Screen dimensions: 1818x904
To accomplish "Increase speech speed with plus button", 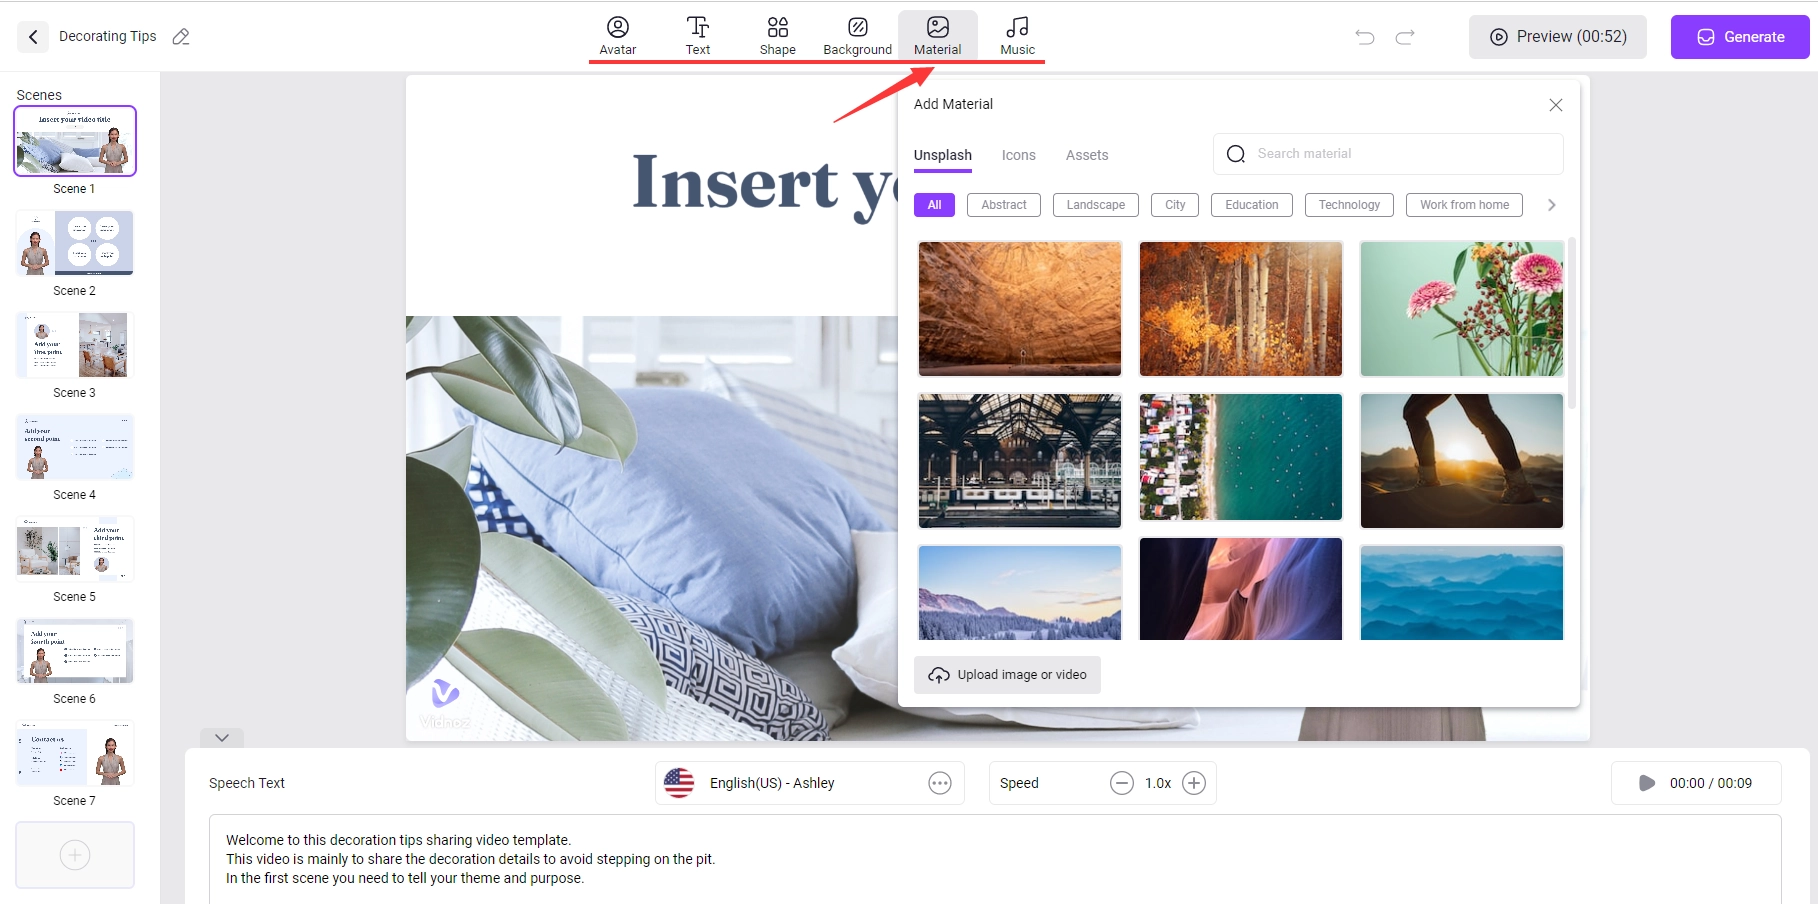I will 1194,783.
